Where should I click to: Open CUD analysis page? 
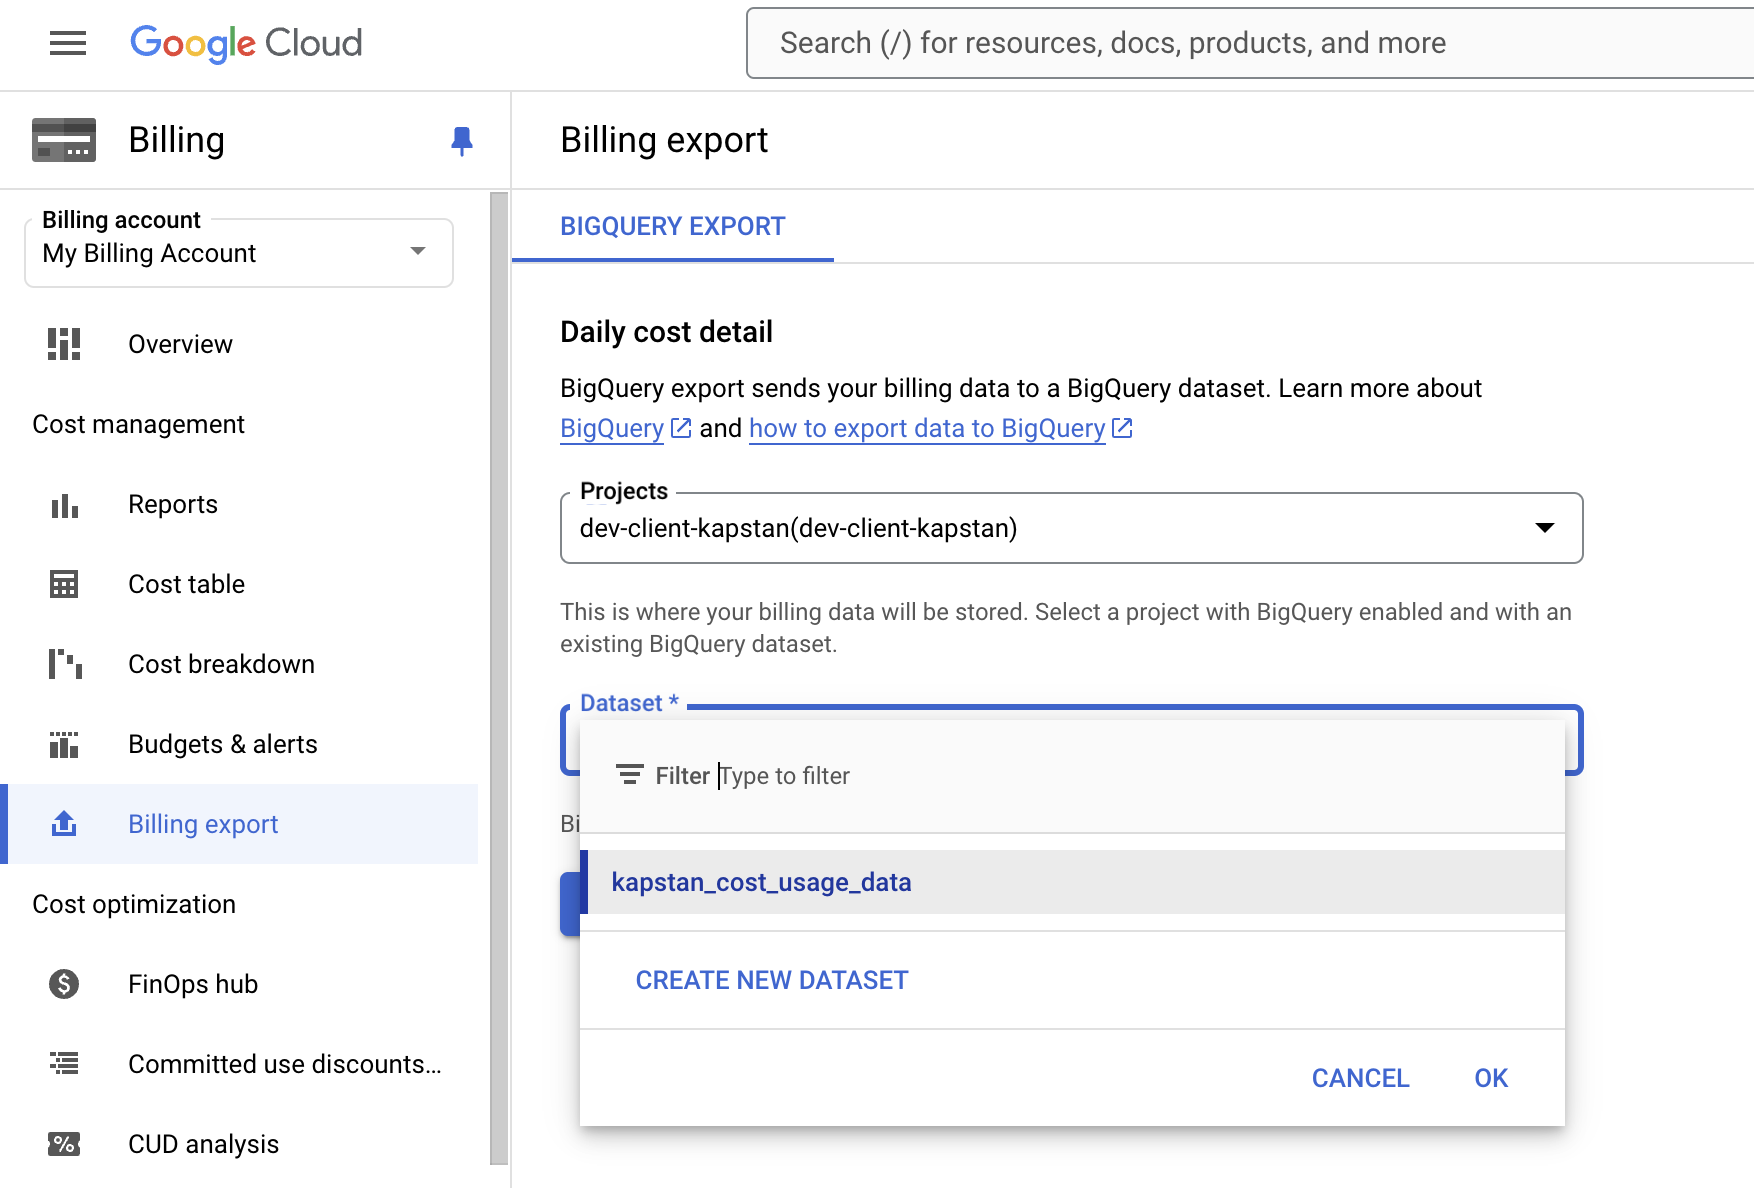pyautogui.click(x=239, y=1144)
